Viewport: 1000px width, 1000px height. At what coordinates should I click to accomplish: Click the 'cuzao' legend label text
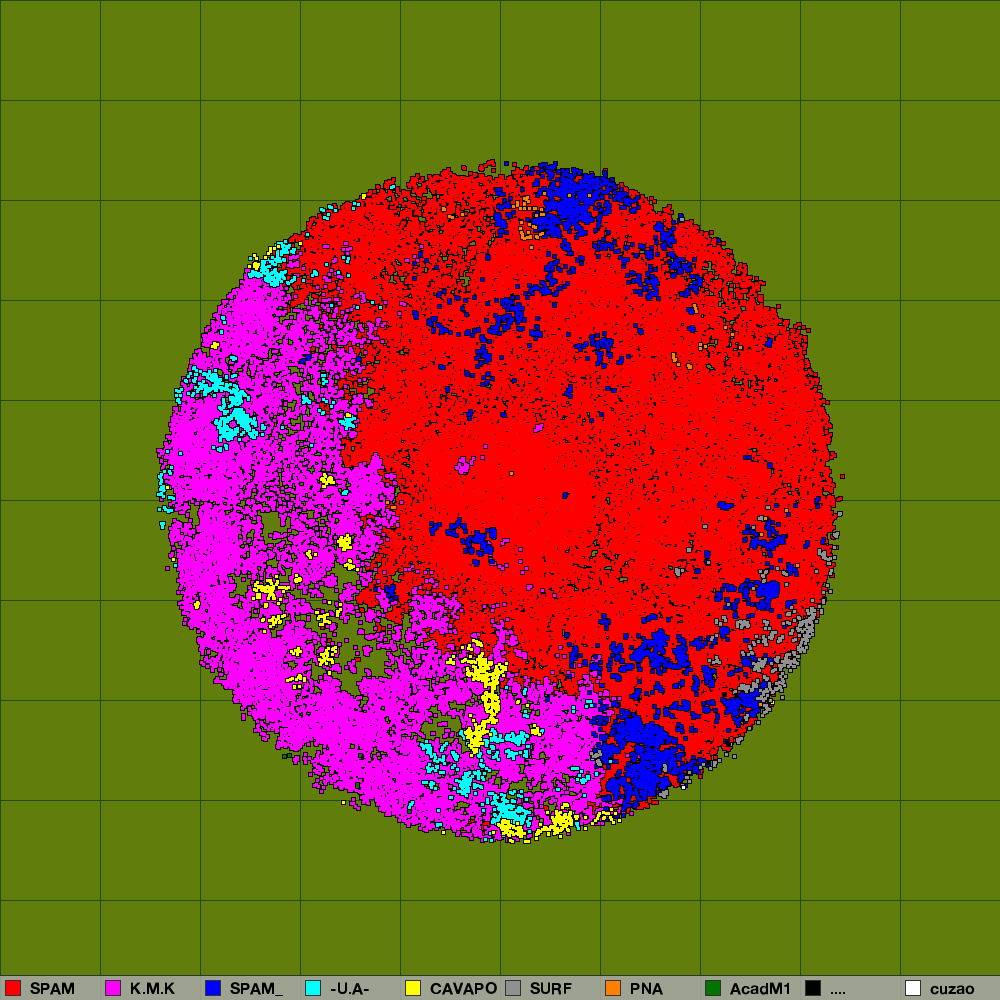coord(952,989)
